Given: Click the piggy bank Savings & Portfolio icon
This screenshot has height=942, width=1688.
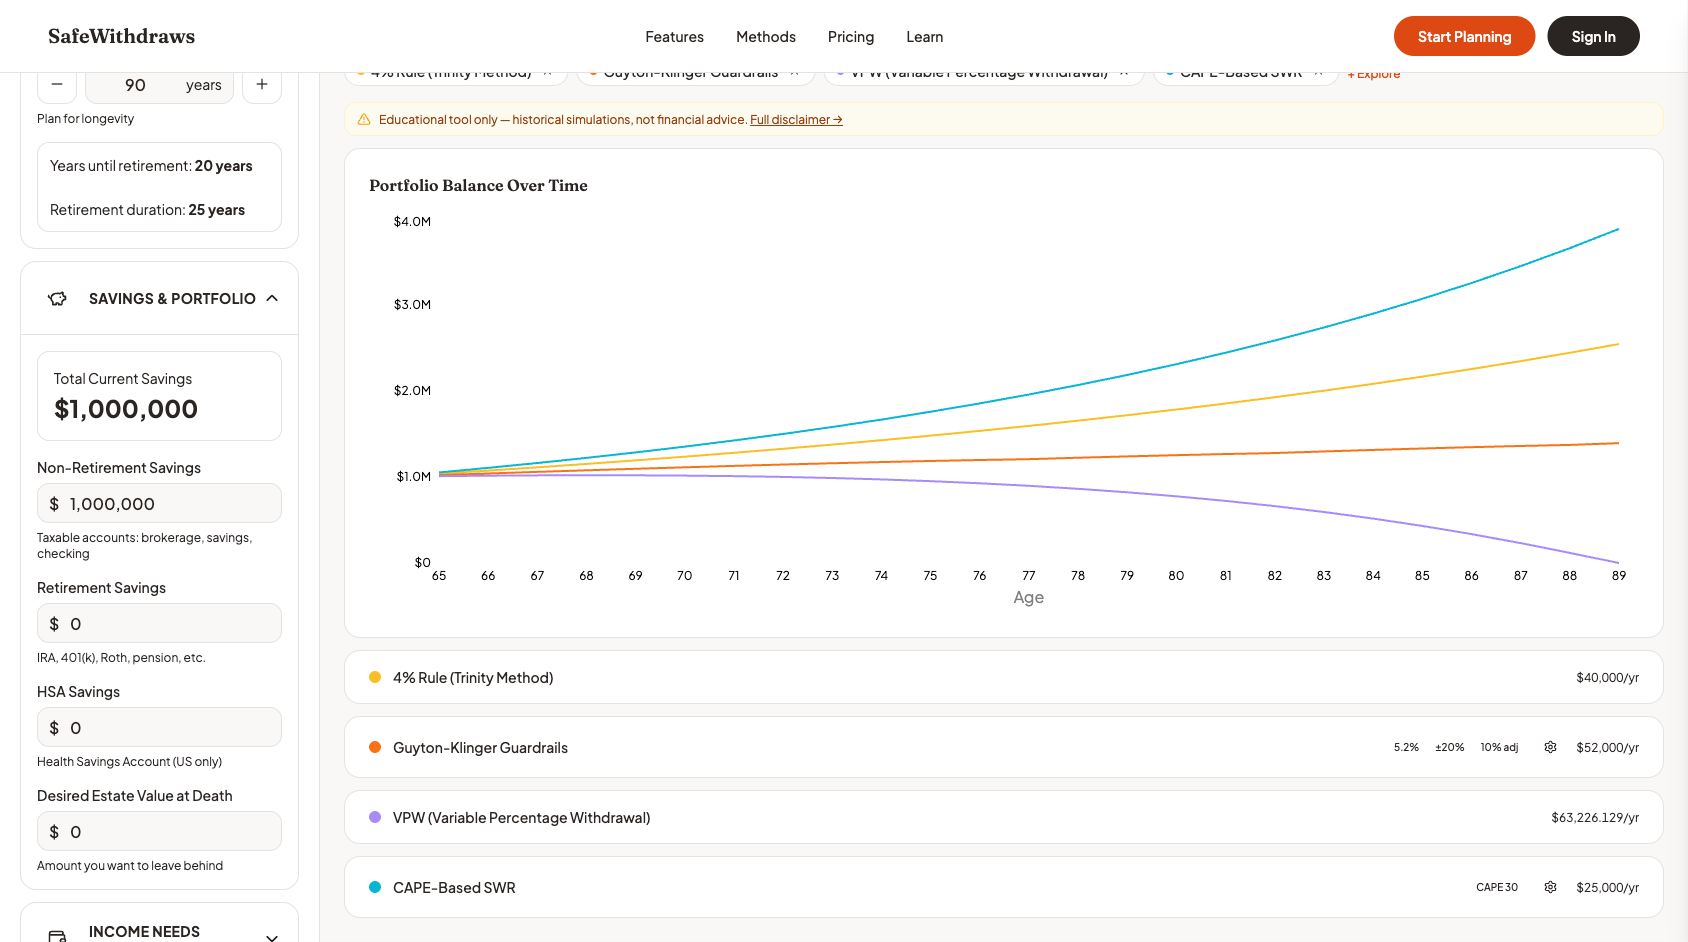Looking at the screenshot, I should click(x=58, y=298).
